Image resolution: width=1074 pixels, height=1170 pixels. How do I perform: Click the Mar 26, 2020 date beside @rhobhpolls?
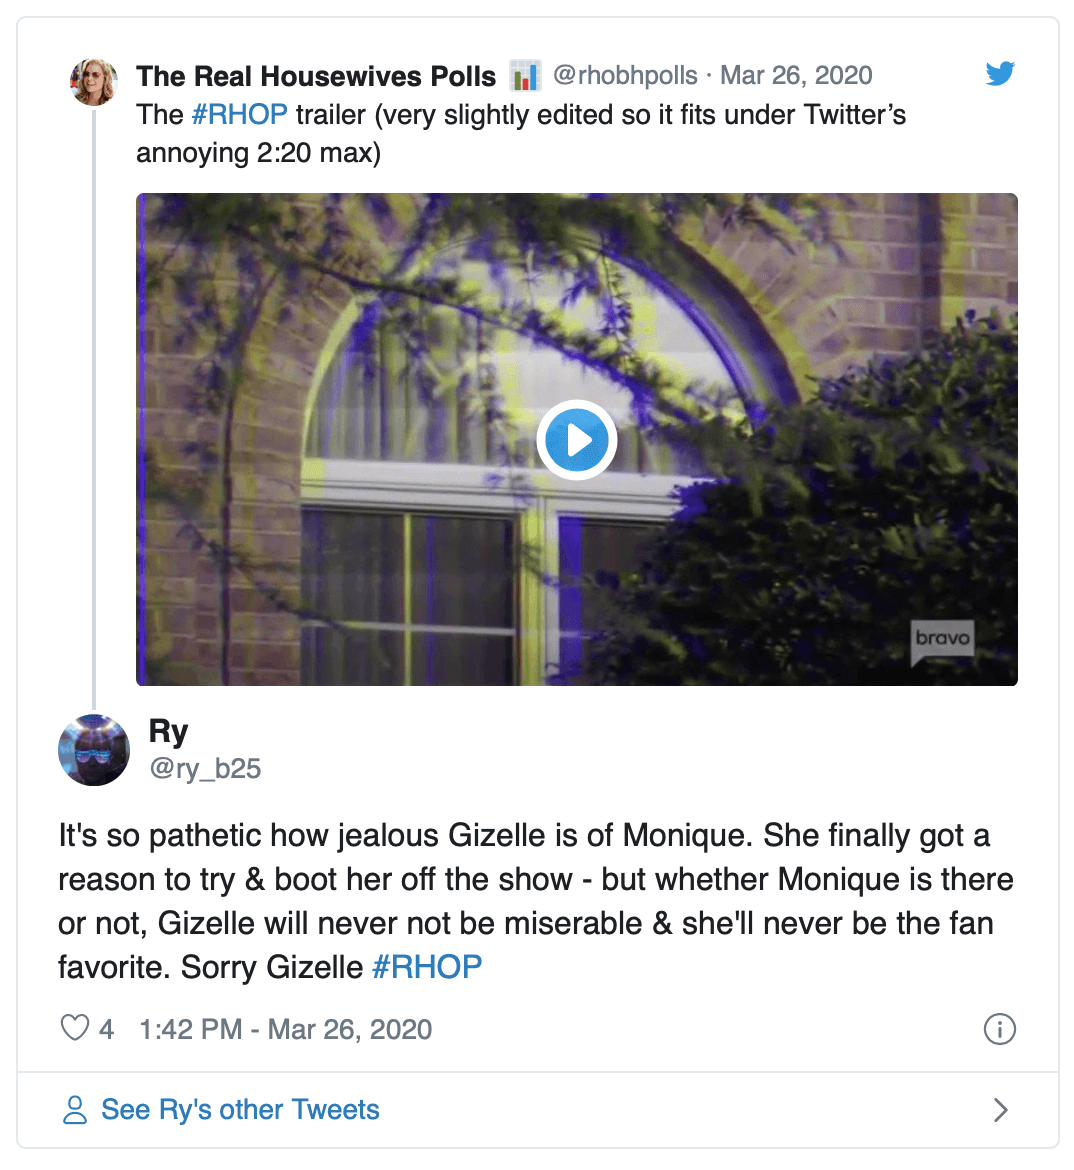point(796,75)
